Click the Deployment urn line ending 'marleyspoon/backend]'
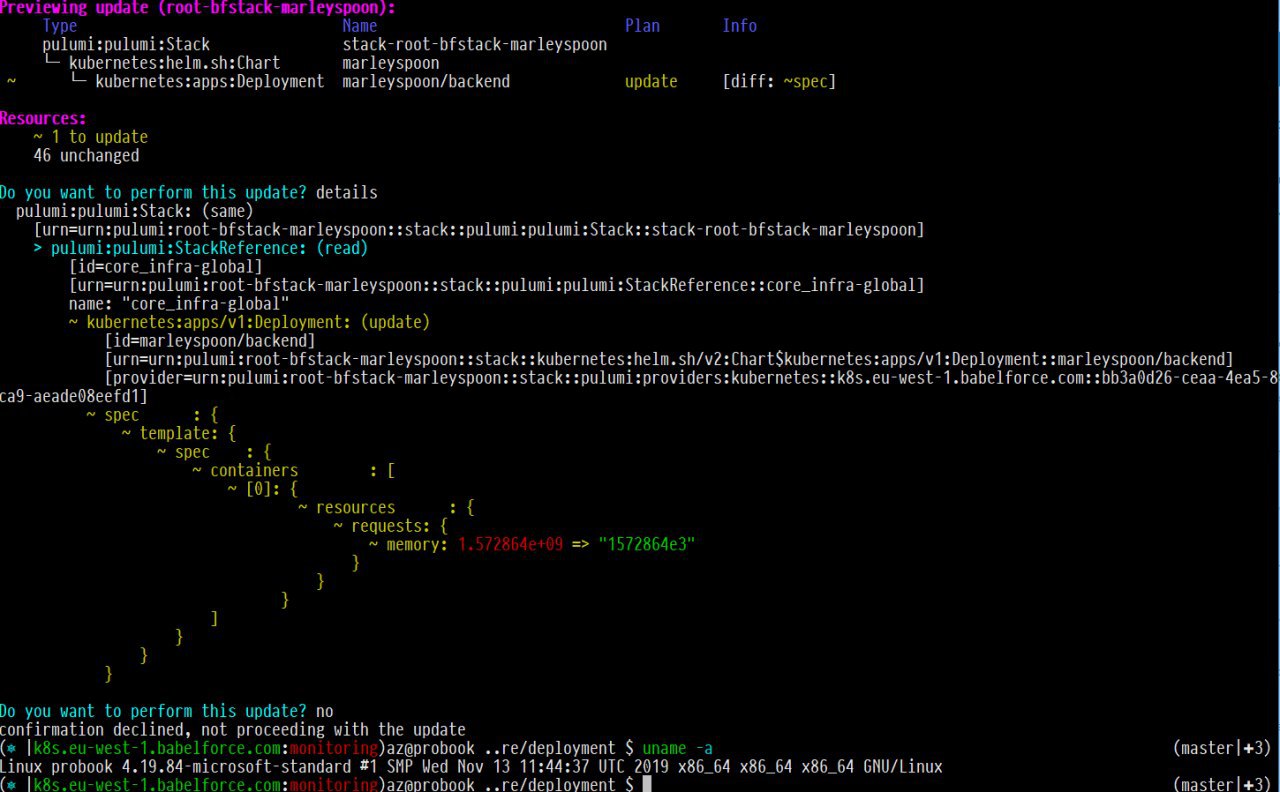 coord(669,359)
